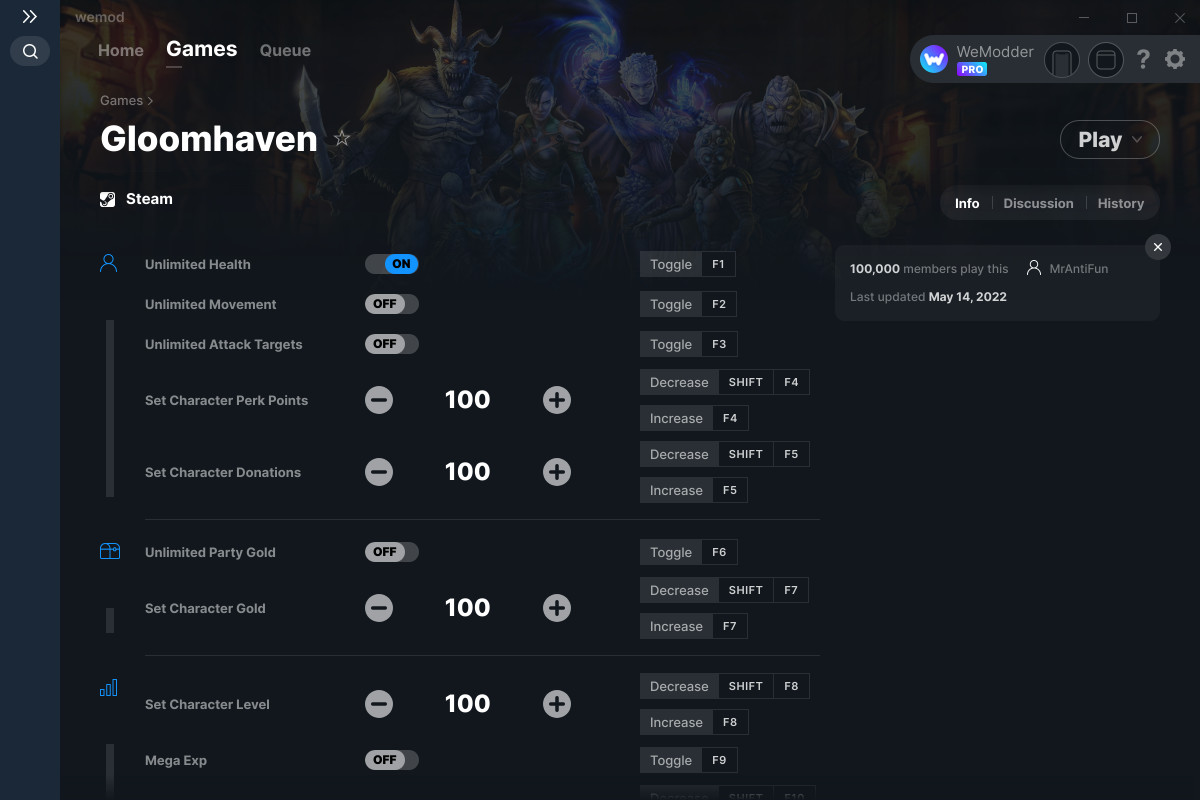Click the WeMod logo avatar icon
1200x800 pixels.
click(x=934, y=60)
